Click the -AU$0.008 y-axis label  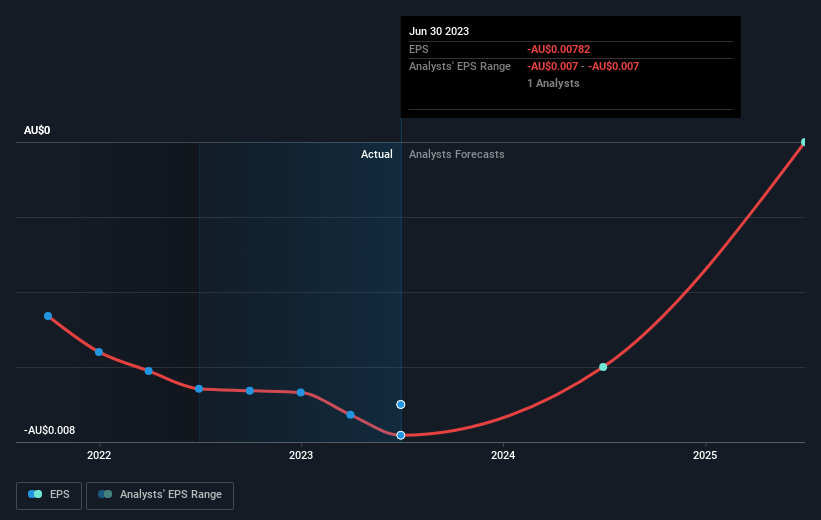pyautogui.click(x=50, y=430)
